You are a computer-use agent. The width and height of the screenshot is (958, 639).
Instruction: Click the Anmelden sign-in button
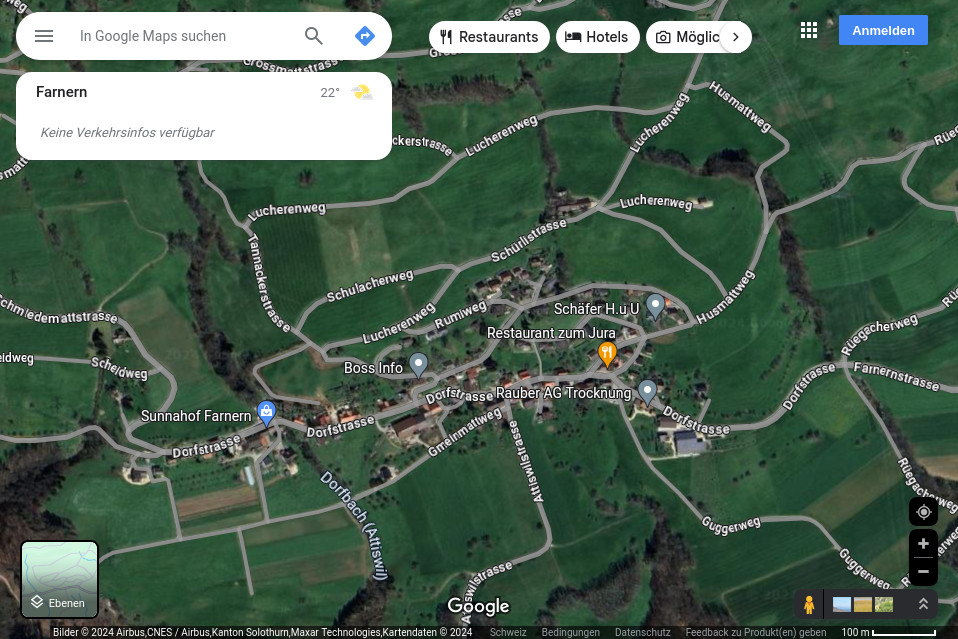pyautogui.click(x=883, y=31)
